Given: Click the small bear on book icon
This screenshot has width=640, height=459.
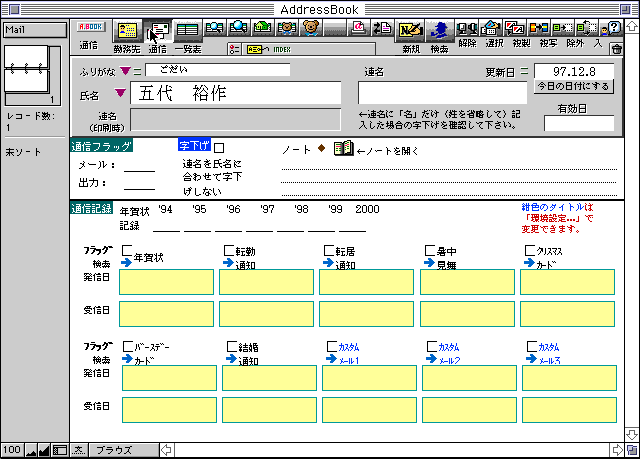Looking at the screenshot, I should pyautogui.click(x=287, y=28).
